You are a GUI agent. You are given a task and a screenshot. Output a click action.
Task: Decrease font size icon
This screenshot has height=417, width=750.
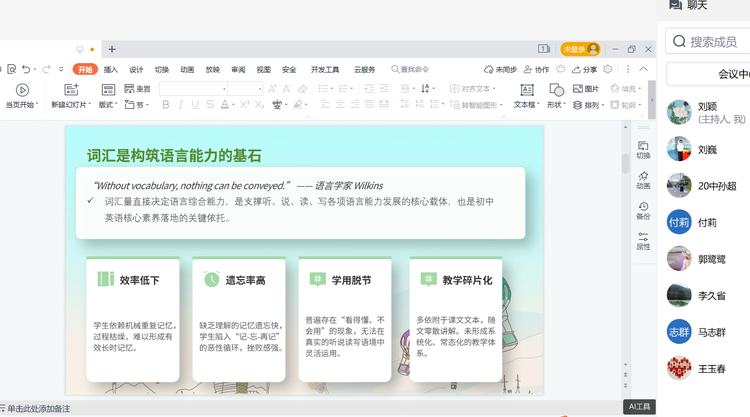(x=287, y=89)
